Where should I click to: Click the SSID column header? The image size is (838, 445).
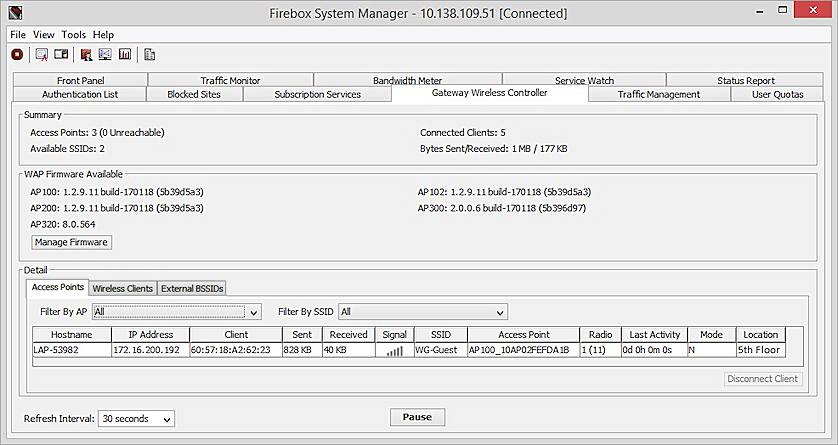(x=441, y=335)
